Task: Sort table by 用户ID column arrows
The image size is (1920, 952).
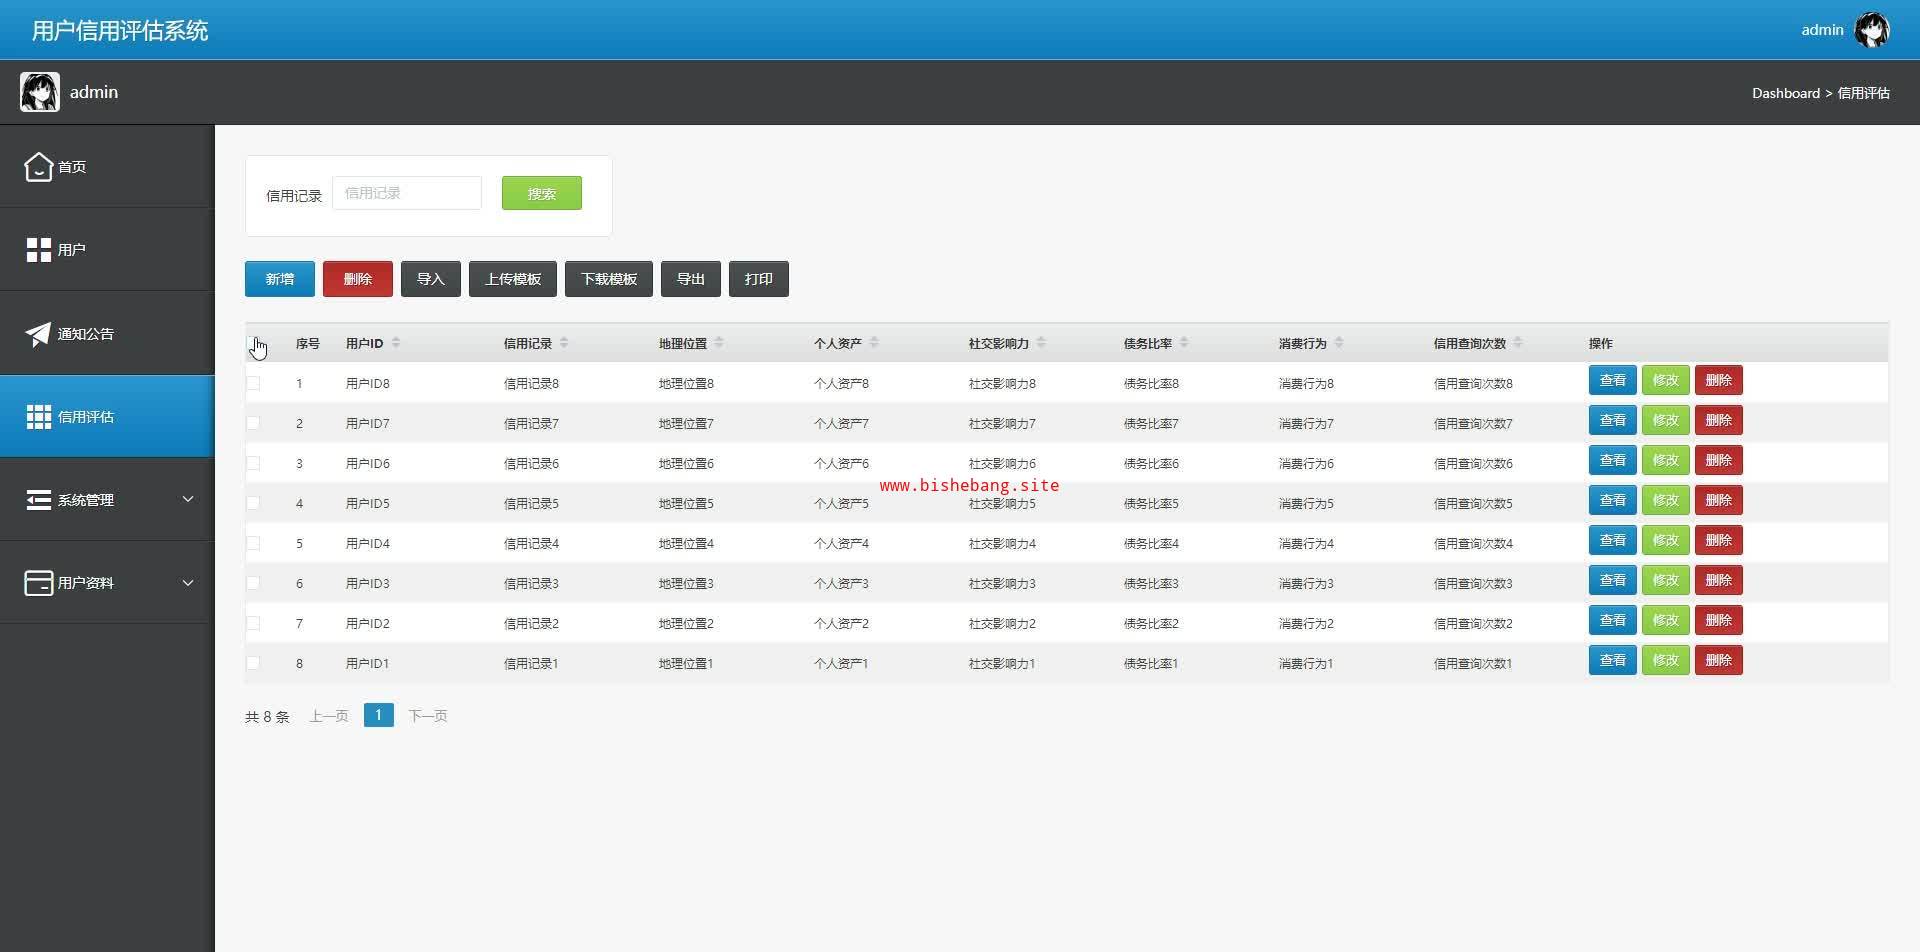Action: pos(396,343)
